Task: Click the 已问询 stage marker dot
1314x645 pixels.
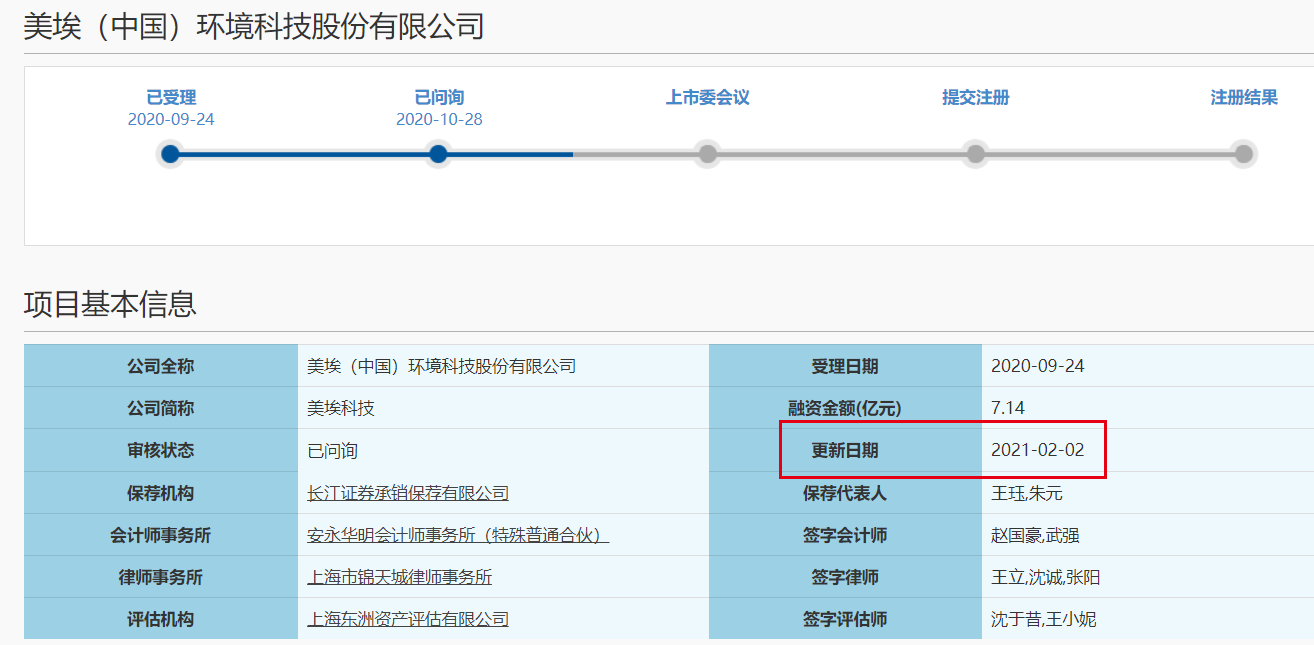Action: pos(438,154)
